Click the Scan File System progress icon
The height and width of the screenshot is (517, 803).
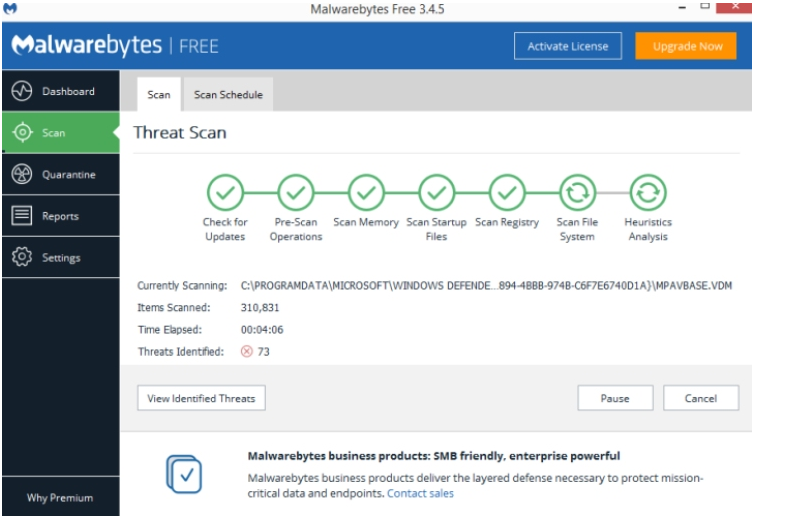coord(578,193)
